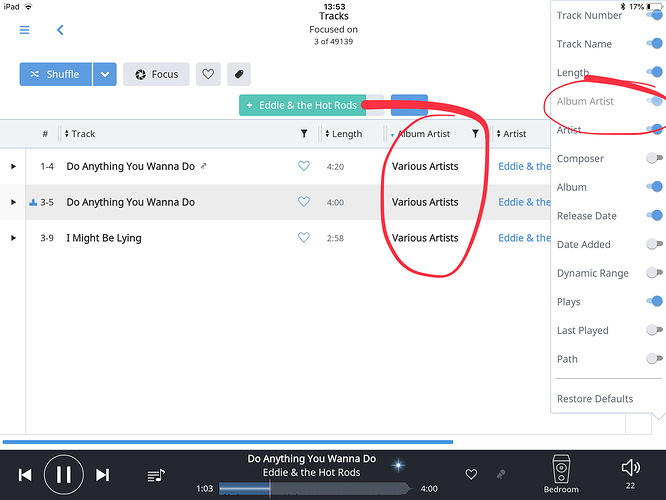Click the Eddie & the Hot Rods focus chip
This screenshot has height=500, width=666.
click(x=302, y=105)
